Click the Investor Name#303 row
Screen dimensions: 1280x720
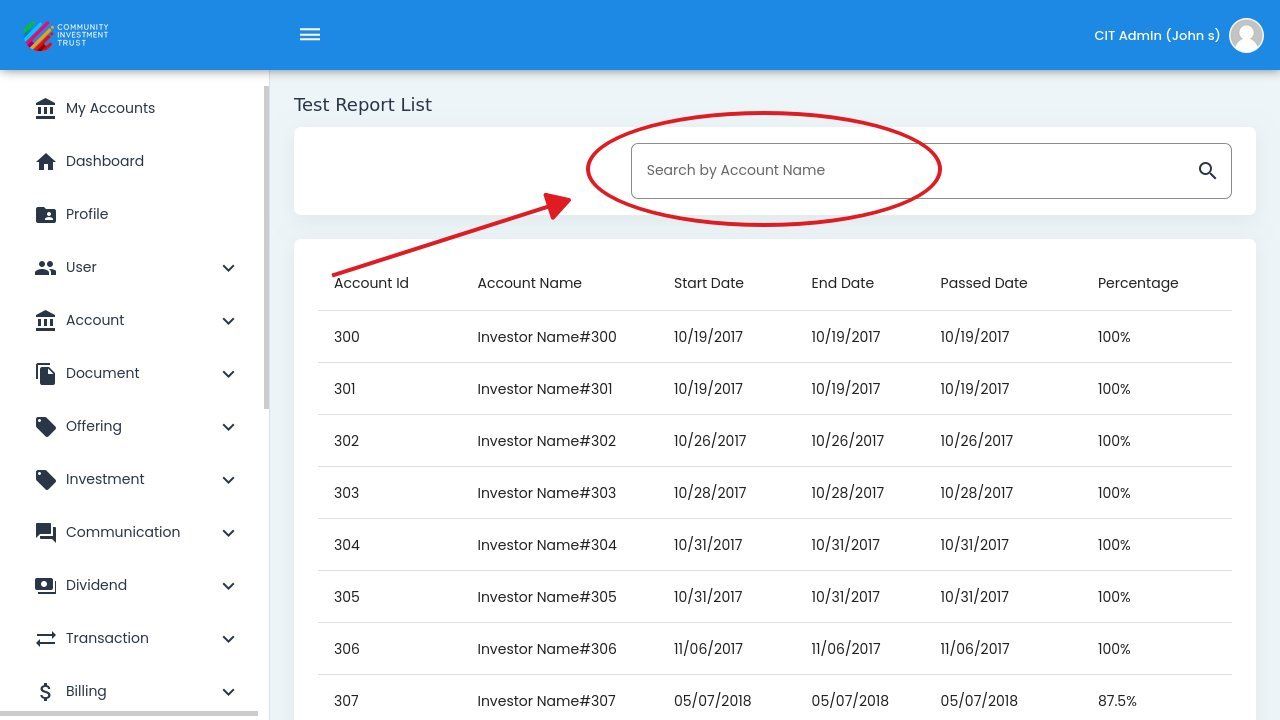[x=546, y=493]
